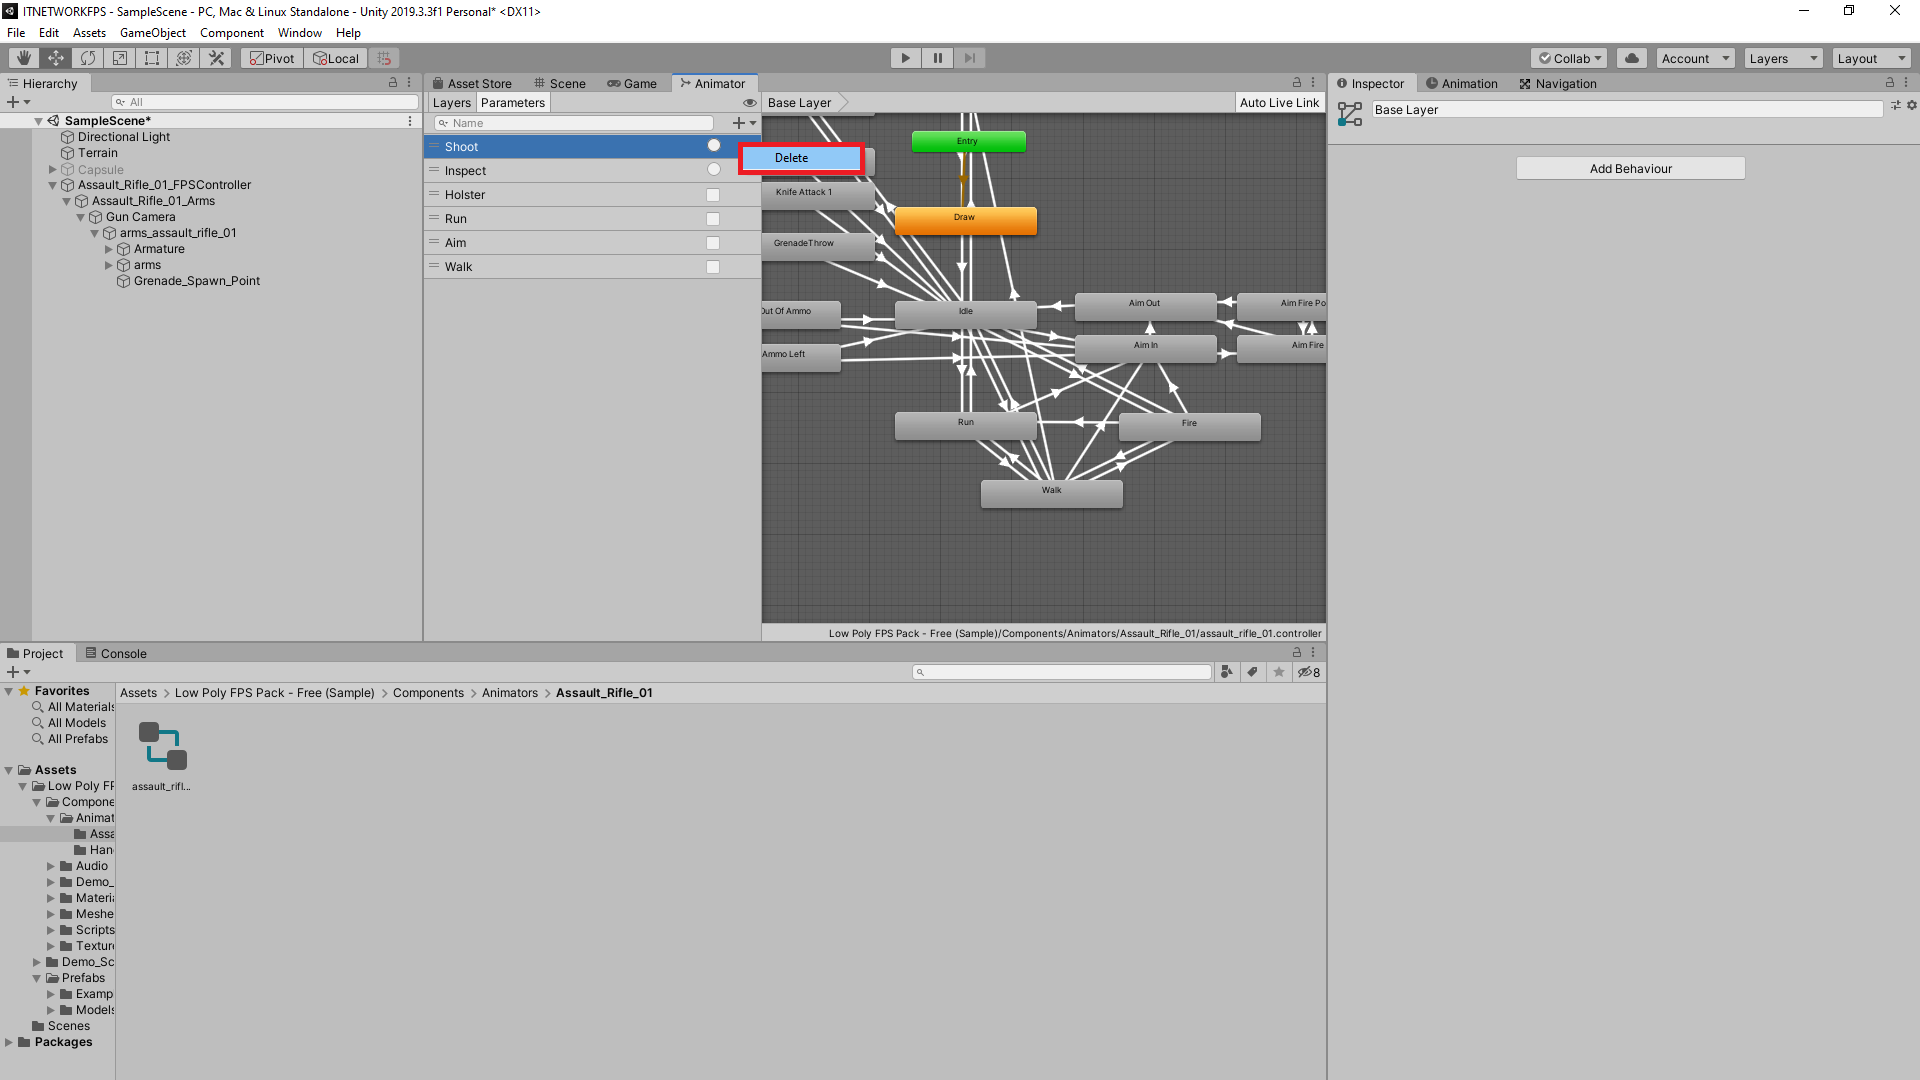
Task: Toggle the Holster animator parameter checkbox
Action: coord(712,195)
